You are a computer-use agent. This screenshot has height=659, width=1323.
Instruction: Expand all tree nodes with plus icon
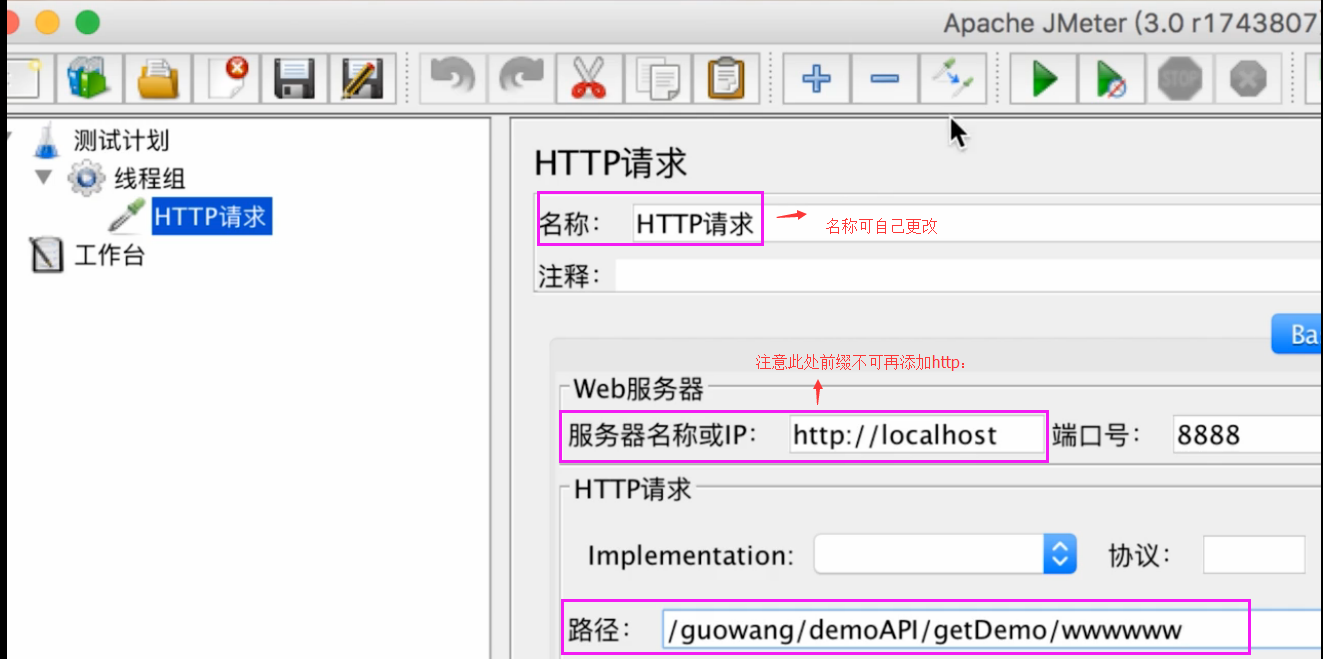[817, 77]
